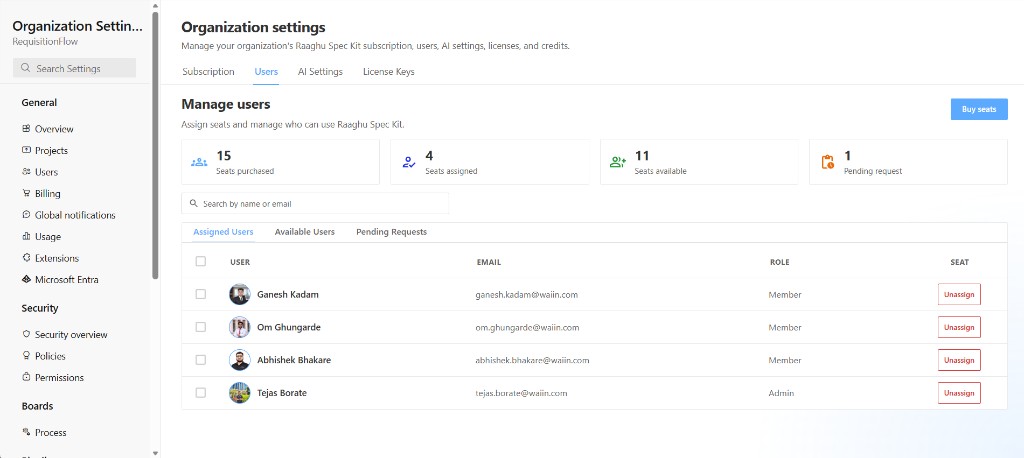Click the Admin role cell
This screenshot has width=1024, height=458.
click(782, 393)
